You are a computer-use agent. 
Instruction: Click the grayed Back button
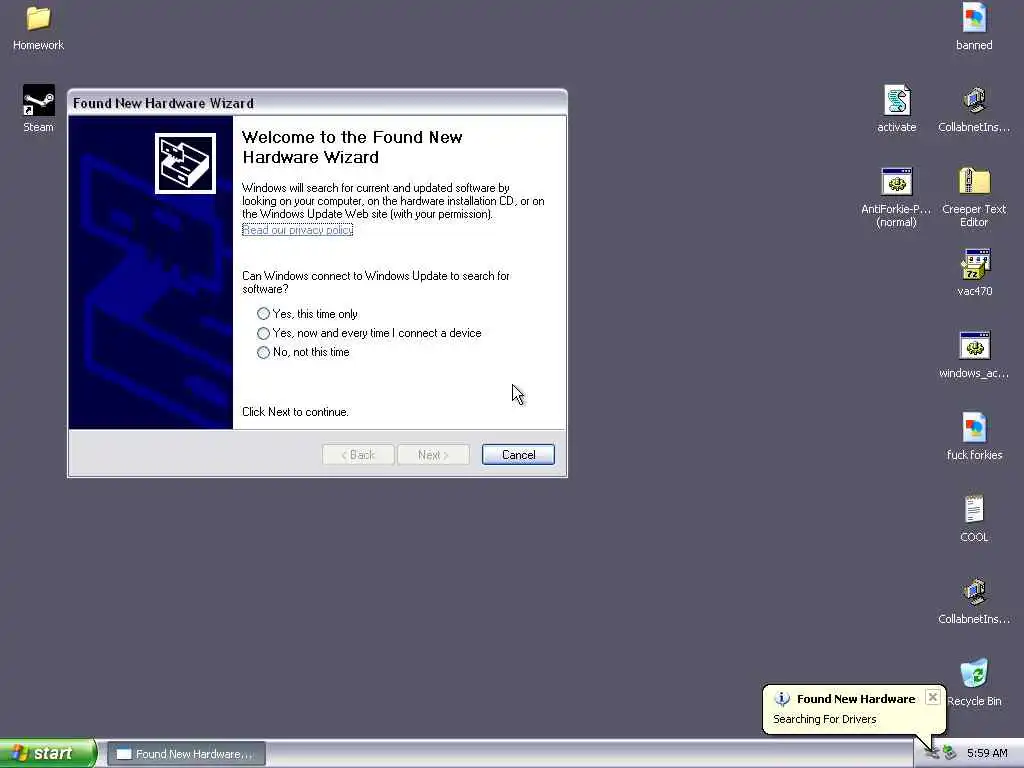[x=358, y=455]
